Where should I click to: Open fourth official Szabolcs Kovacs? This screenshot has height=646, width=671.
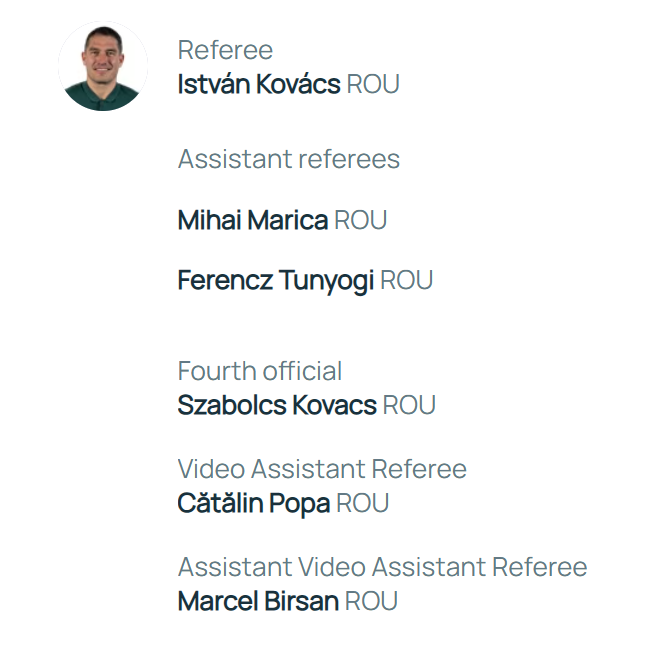coord(277,405)
